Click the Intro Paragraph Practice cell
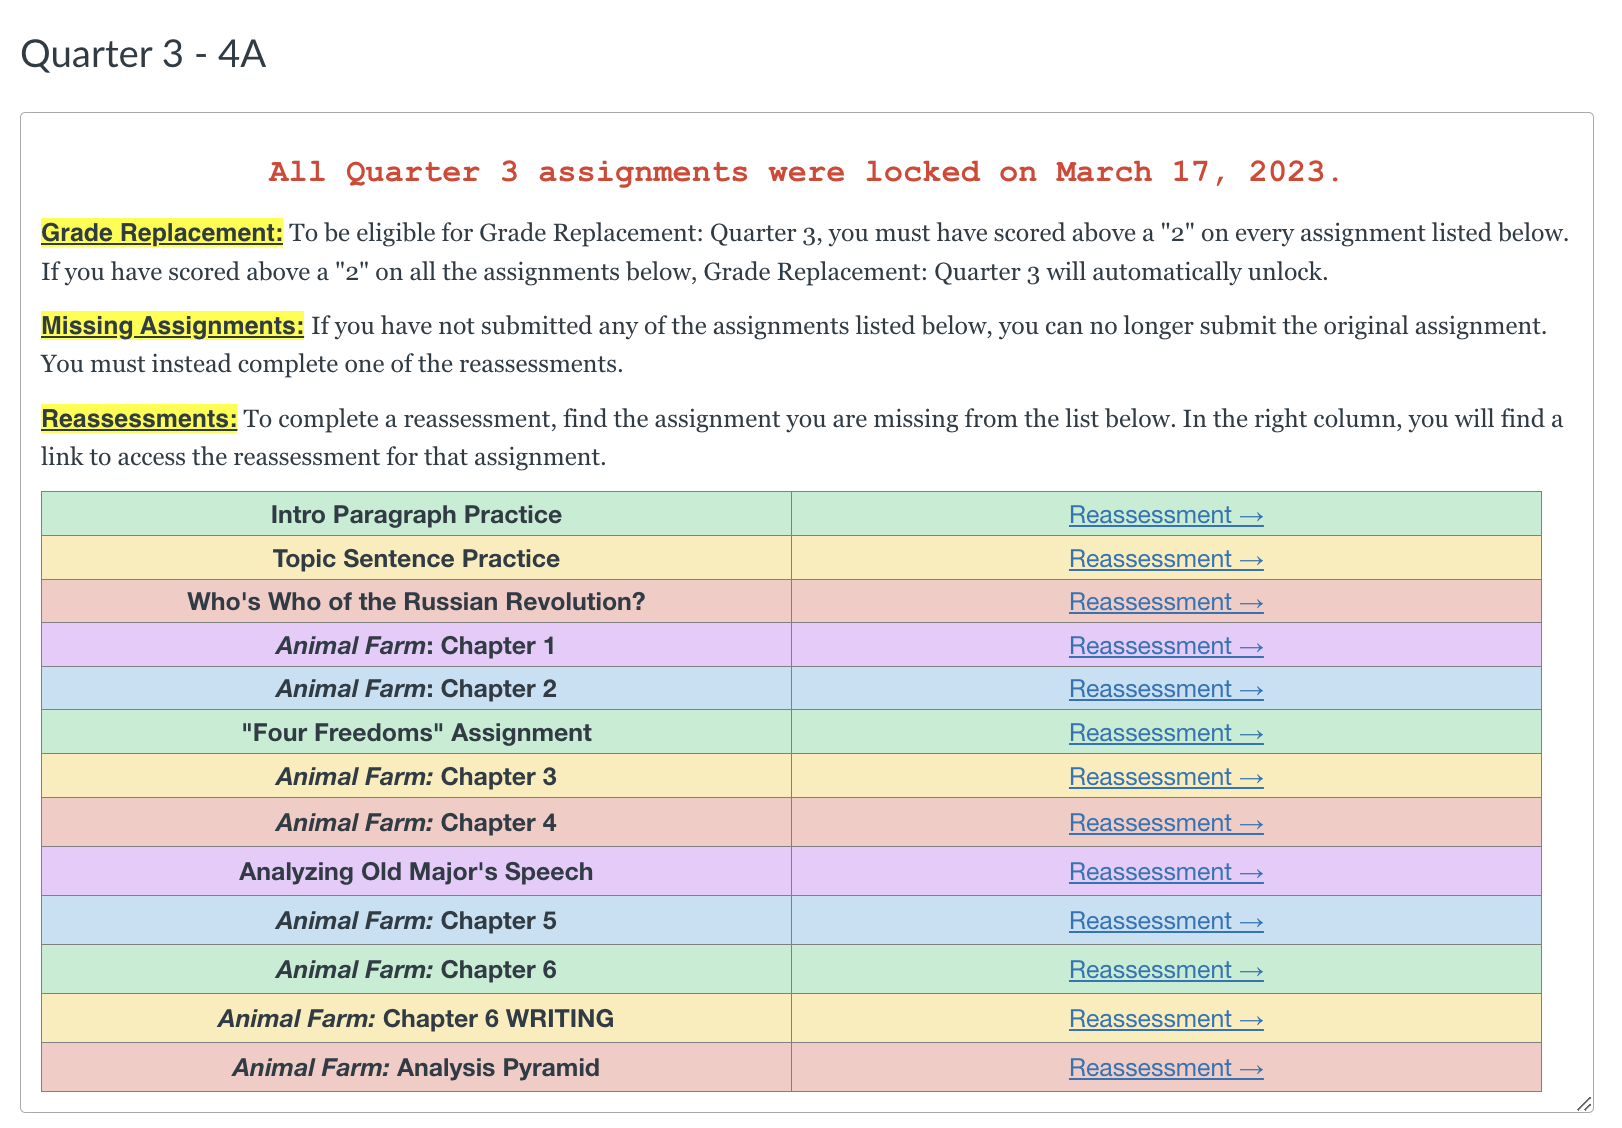The image size is (1622, 1128). [416, 514]
